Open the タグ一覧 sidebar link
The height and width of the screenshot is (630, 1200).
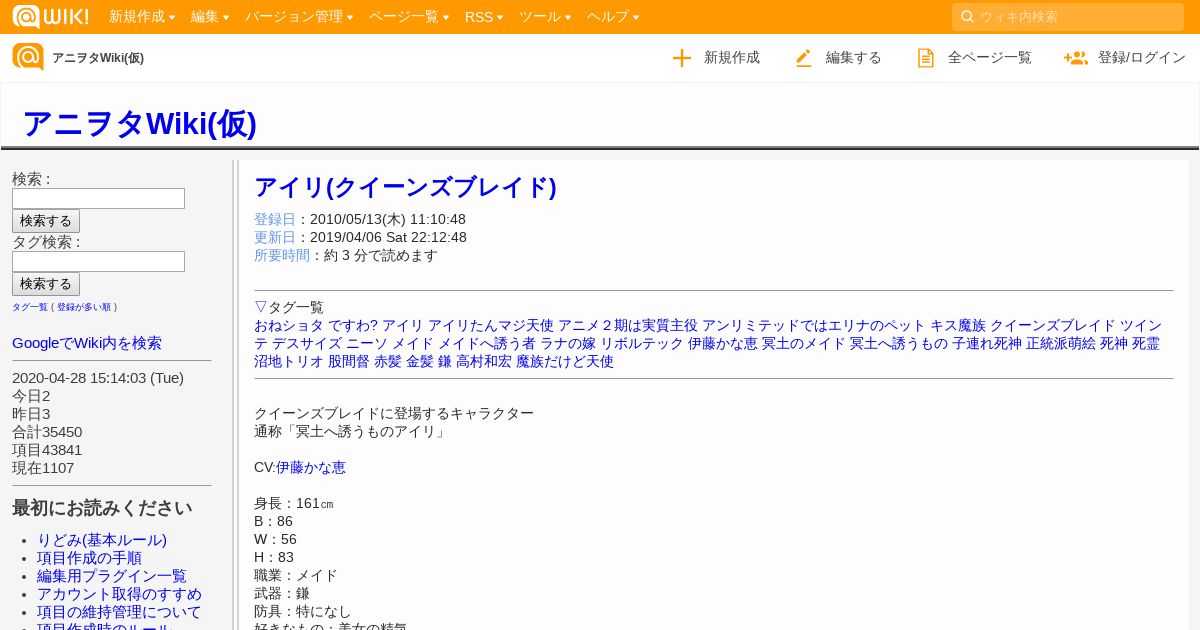pyautogui.click(x=30, y=307)
